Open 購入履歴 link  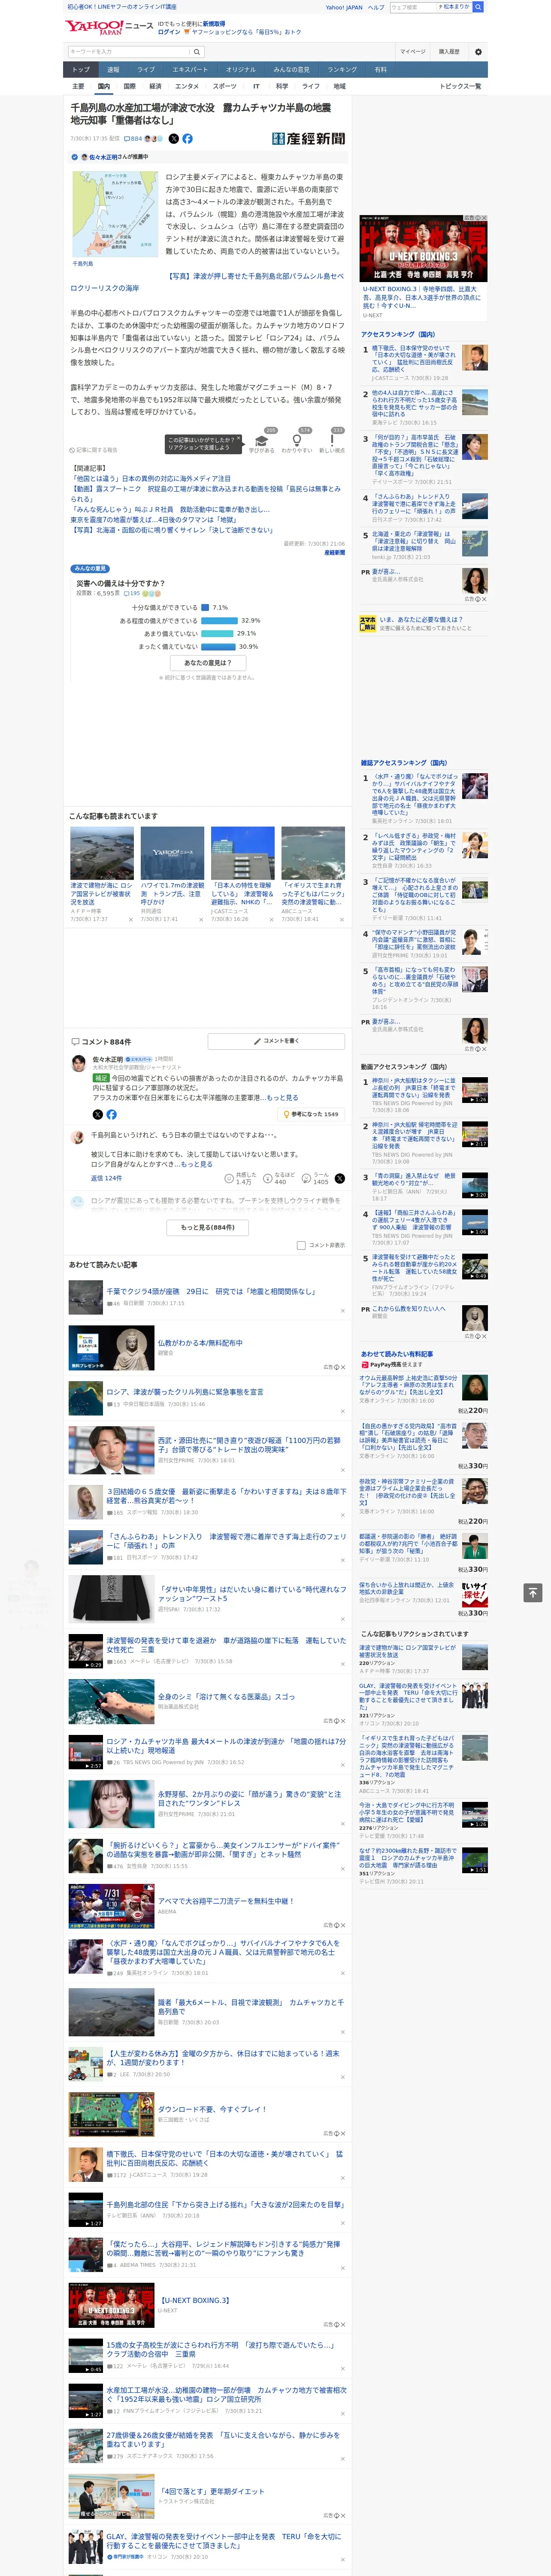449,52
